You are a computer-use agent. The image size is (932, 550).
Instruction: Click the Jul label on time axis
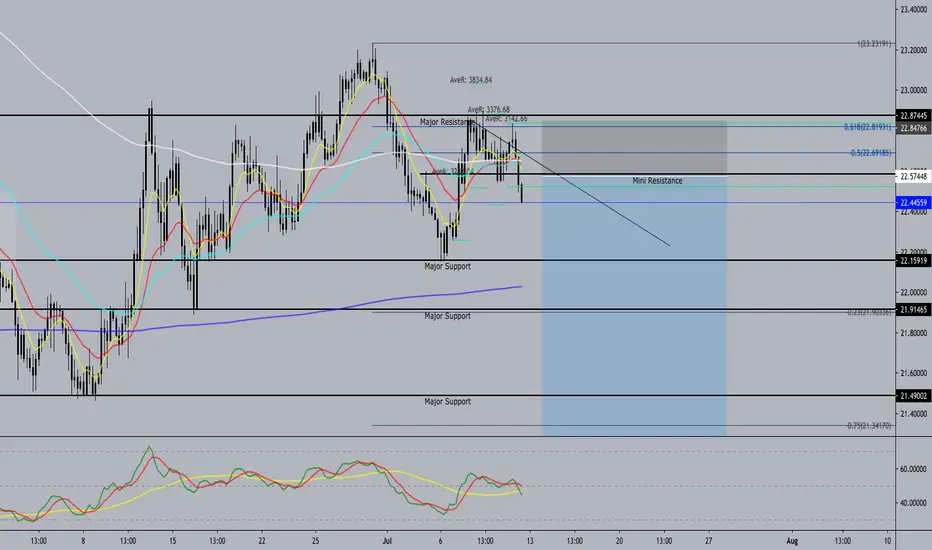pos(387,541)
